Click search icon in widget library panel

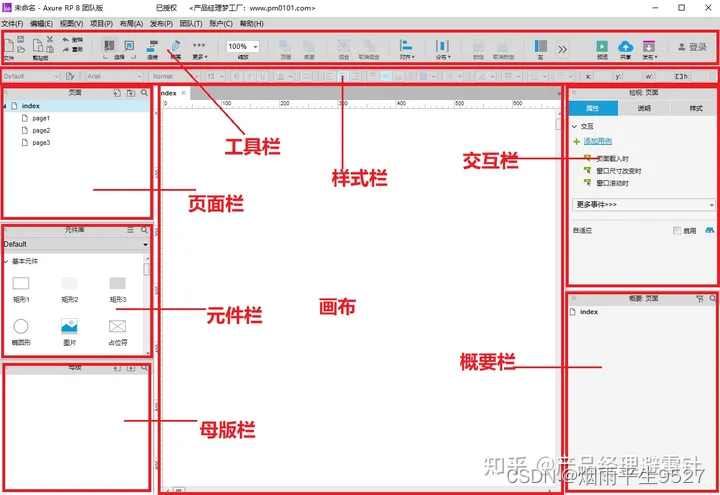pyautogui.click(x=144, y=230)
